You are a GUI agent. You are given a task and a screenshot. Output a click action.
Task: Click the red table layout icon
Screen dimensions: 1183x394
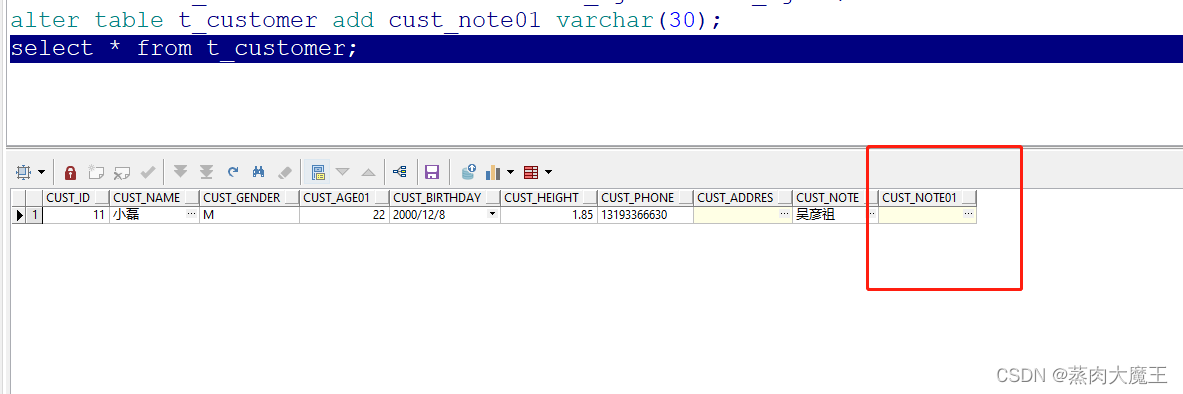click(531, 172)
